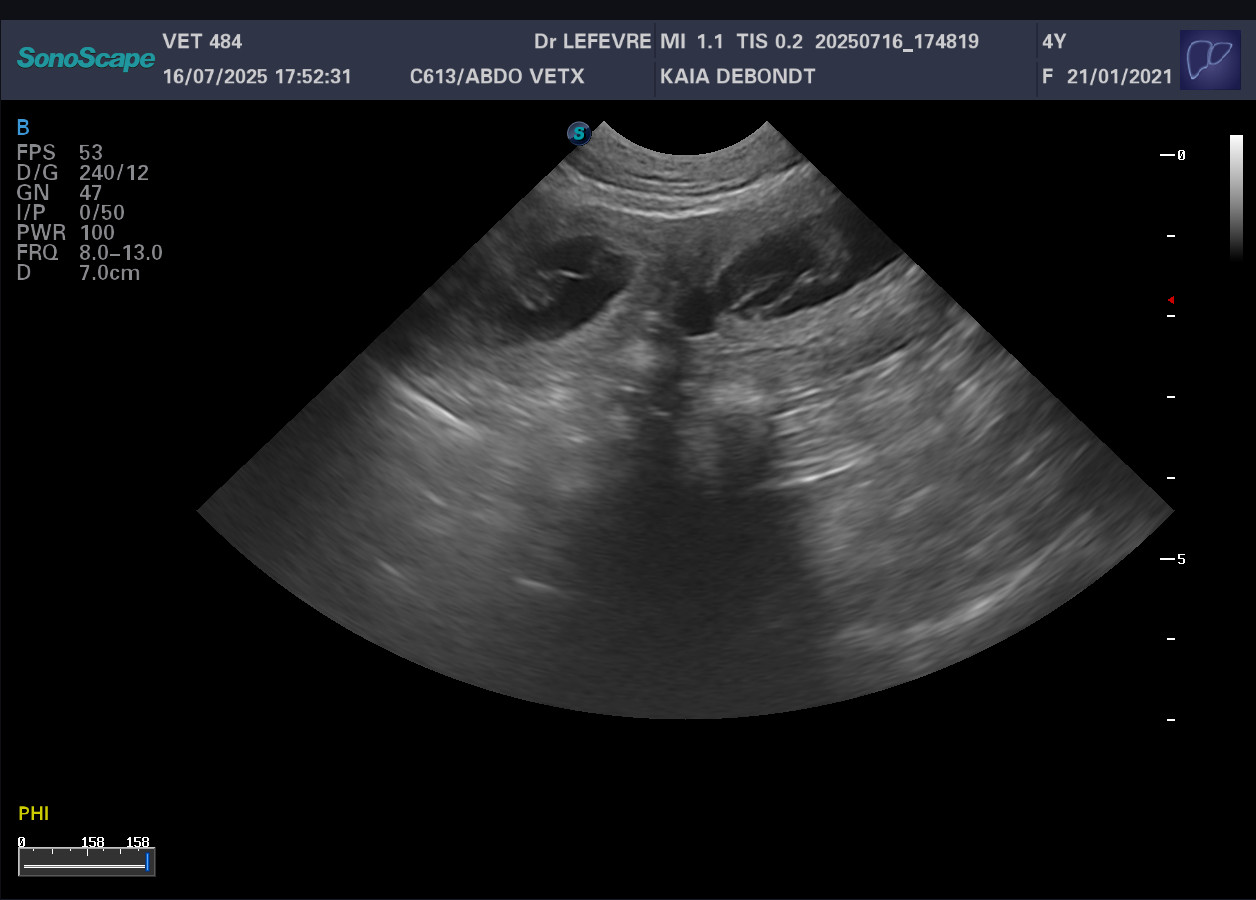This screenshot has height=900, width=1256.
Task: Click the probe orientation S marker
Action: pos(579,133)
